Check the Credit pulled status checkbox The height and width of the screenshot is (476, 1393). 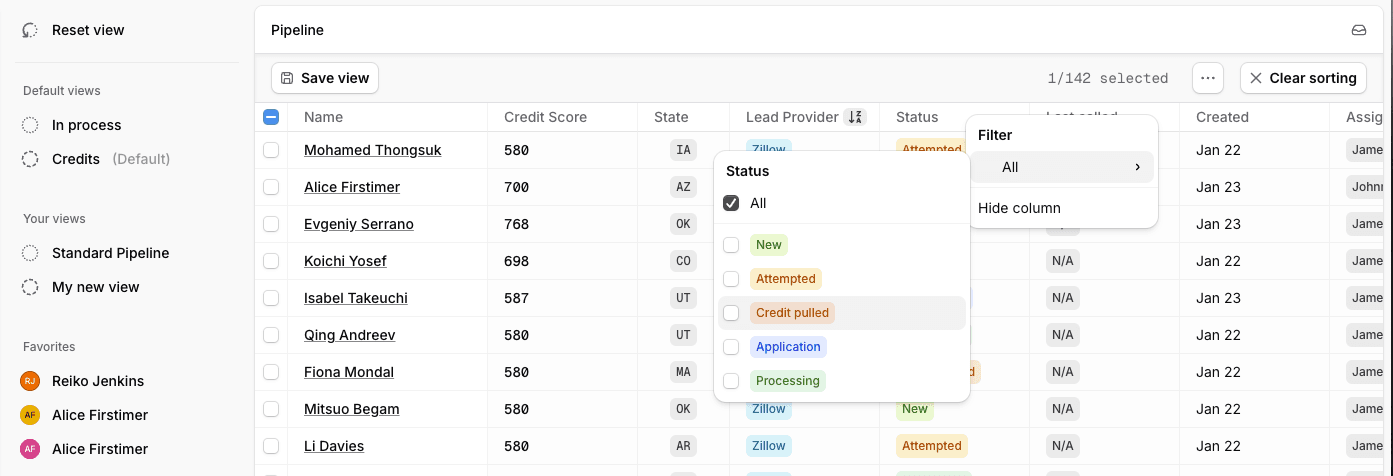(731, 313)
